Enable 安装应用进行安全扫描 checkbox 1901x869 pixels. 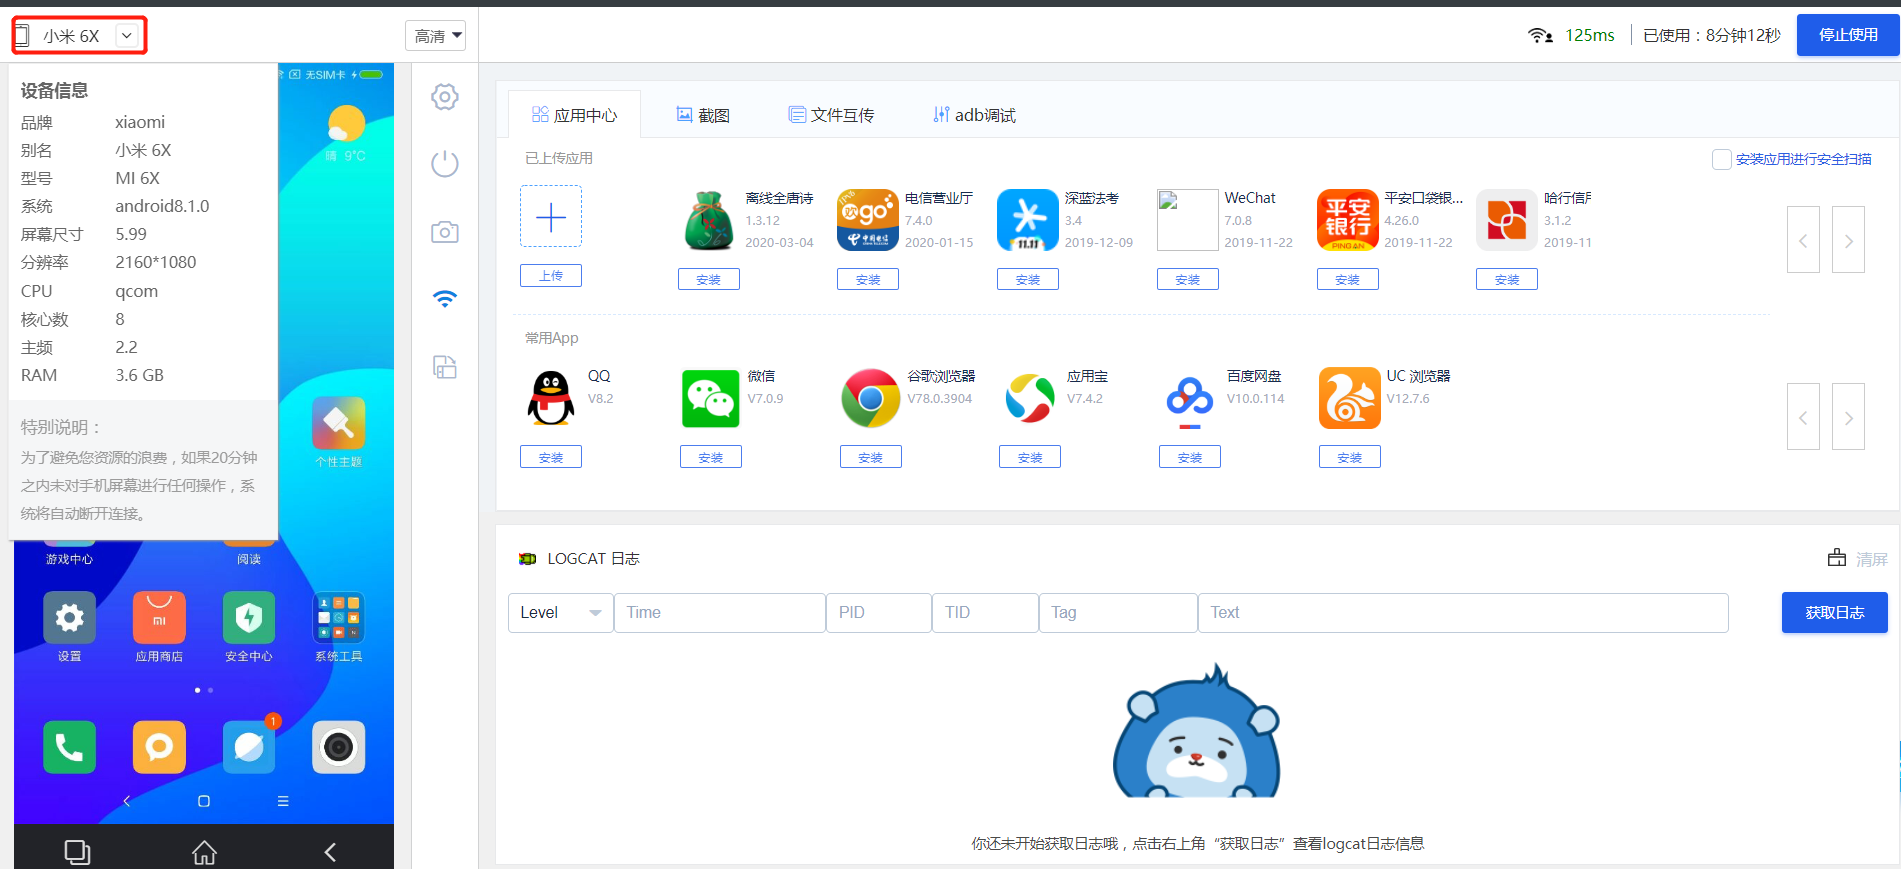[1721, 159]
